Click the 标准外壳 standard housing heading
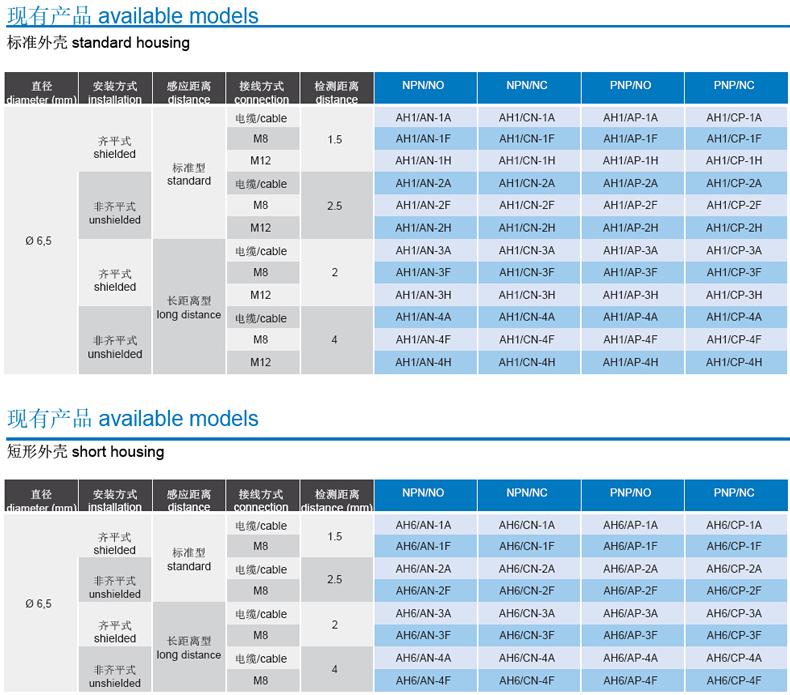The height and width of the screenshot is (695, 790). pos(98,43)
